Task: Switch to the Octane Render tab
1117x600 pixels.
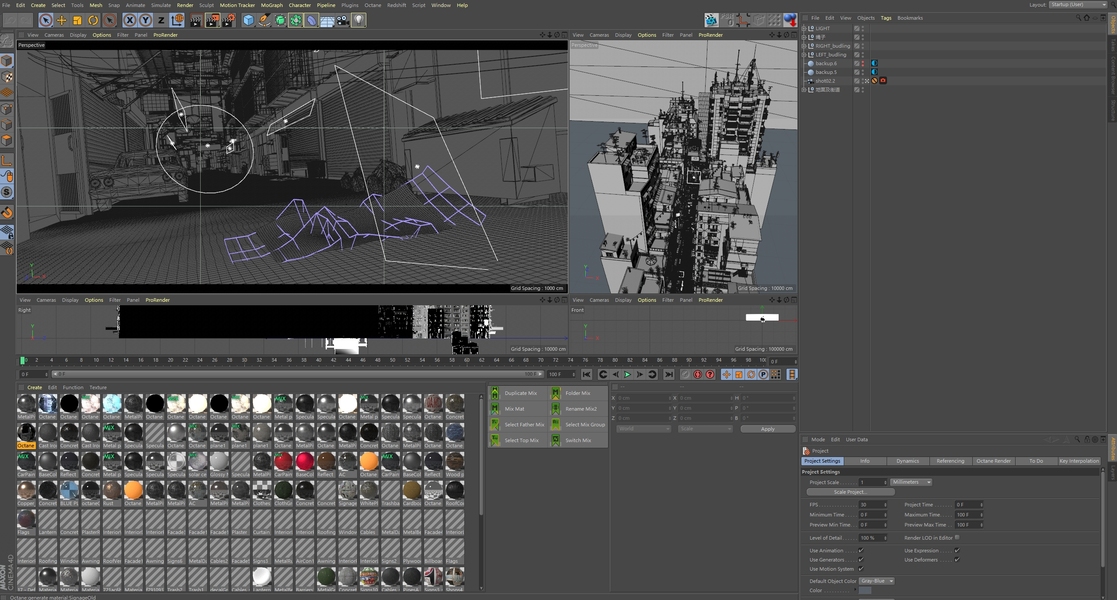Action: [x=993, y=461]
